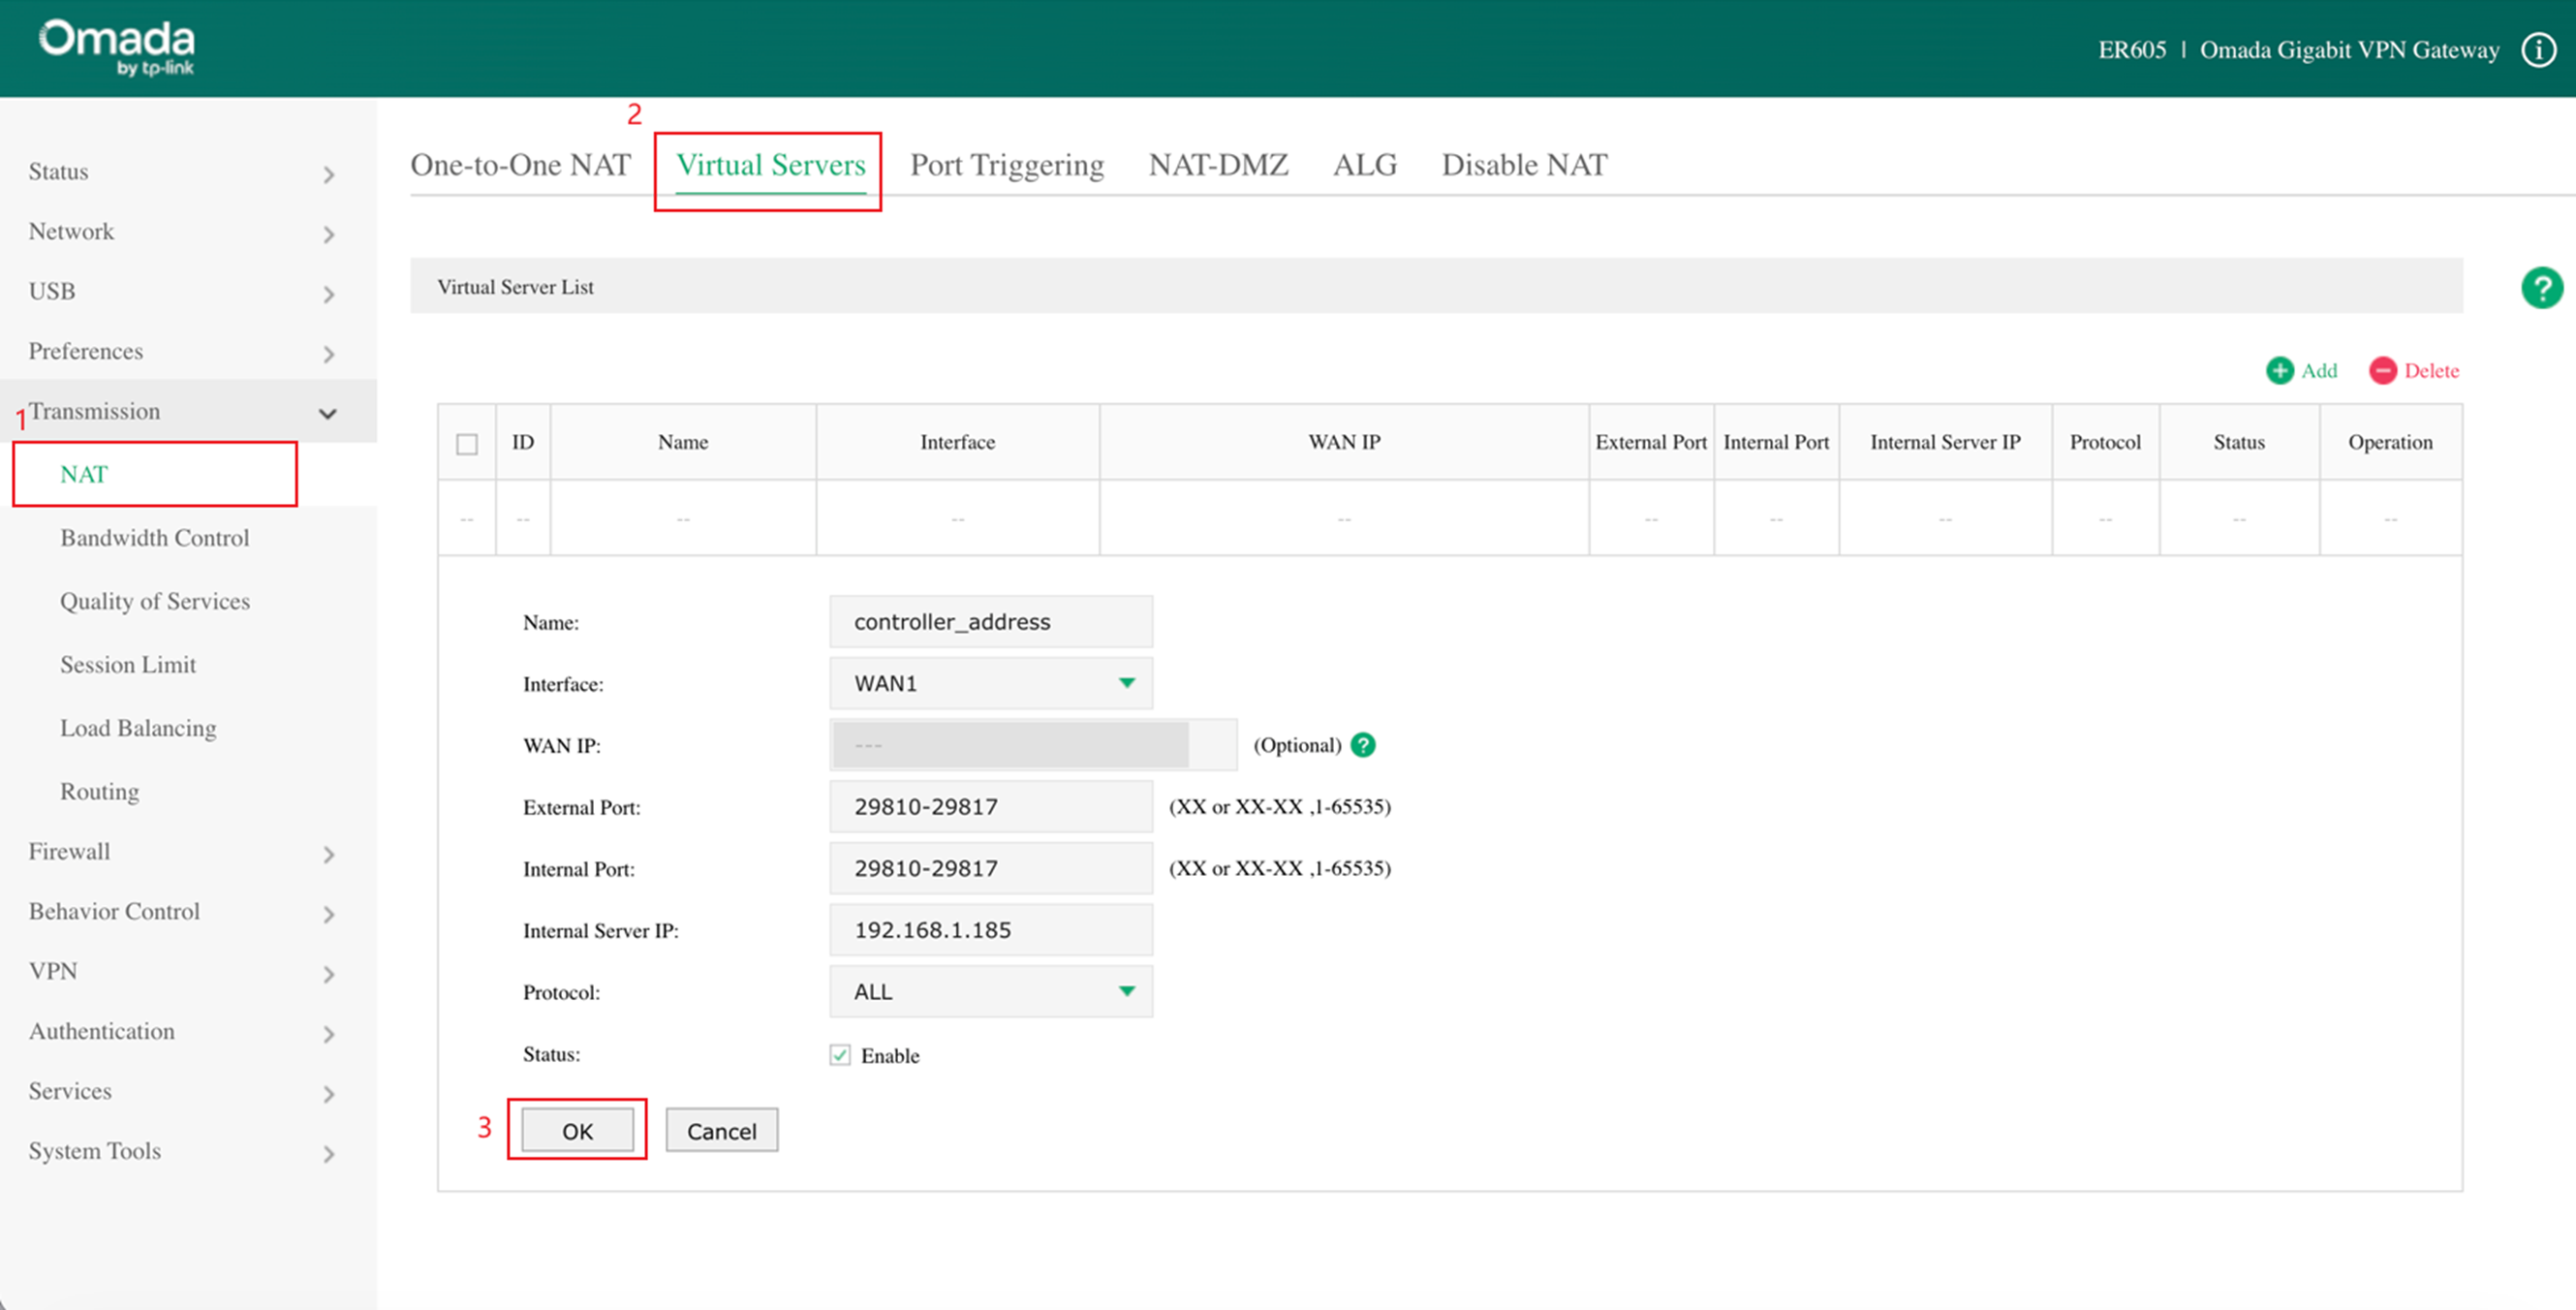The height and width of the screenshot is (1310, 2576).
Task: Click the Internal Server IP input field
Action: coord(991,930)
